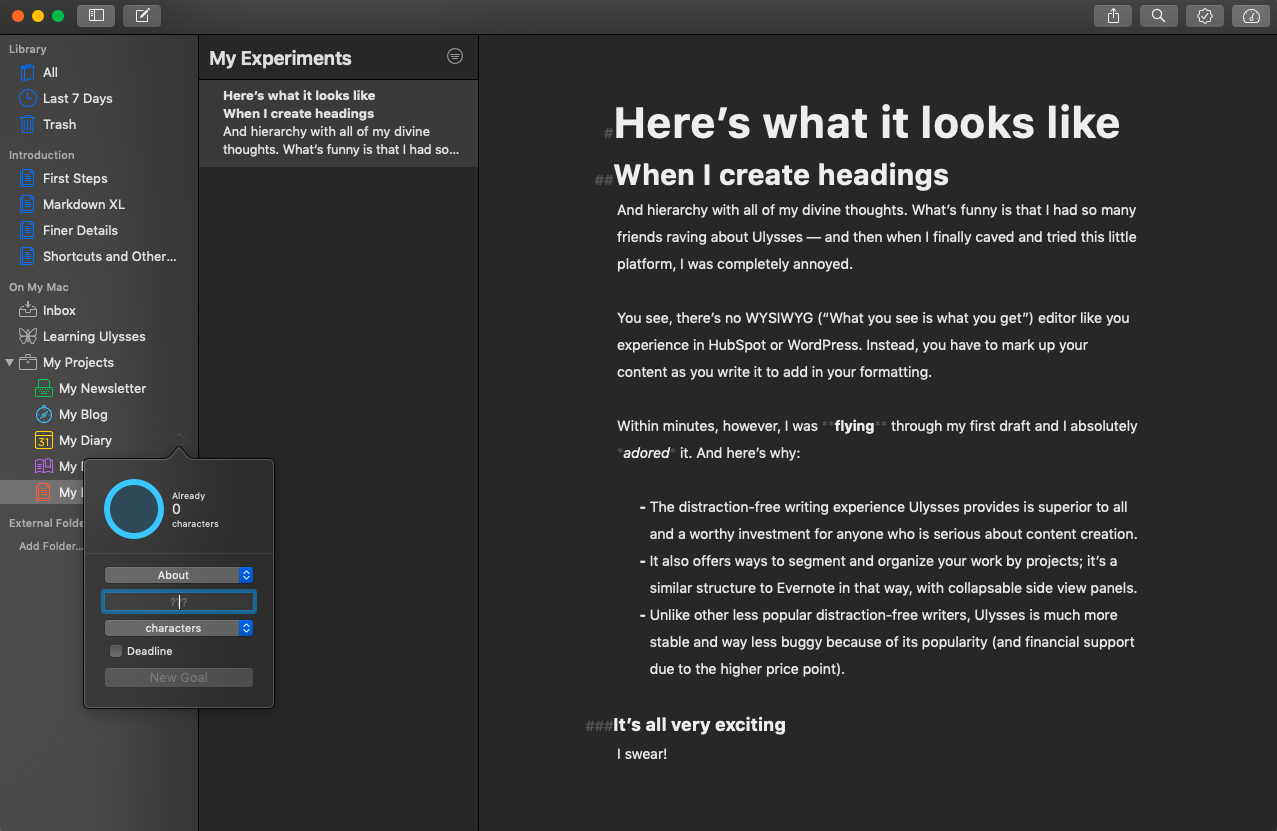Click the red selected group icon
This screenshot has height=831, width=1277.
(43, 492)
